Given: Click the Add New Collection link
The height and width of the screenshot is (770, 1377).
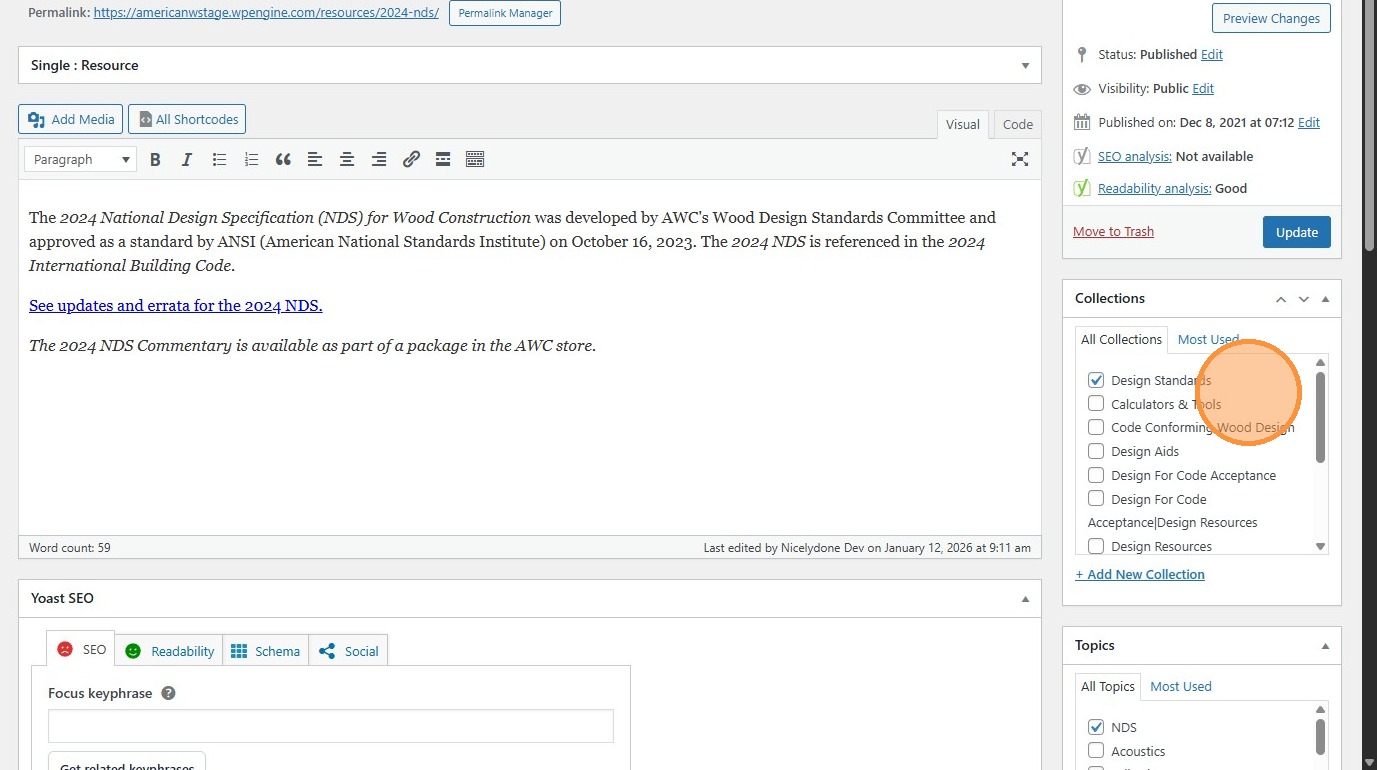Looking at the screenshot, I should 1140,574.
